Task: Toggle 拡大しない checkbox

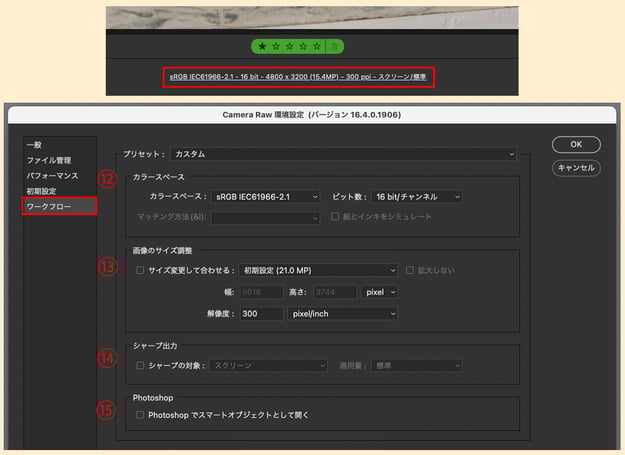Action: click(409, 270)
